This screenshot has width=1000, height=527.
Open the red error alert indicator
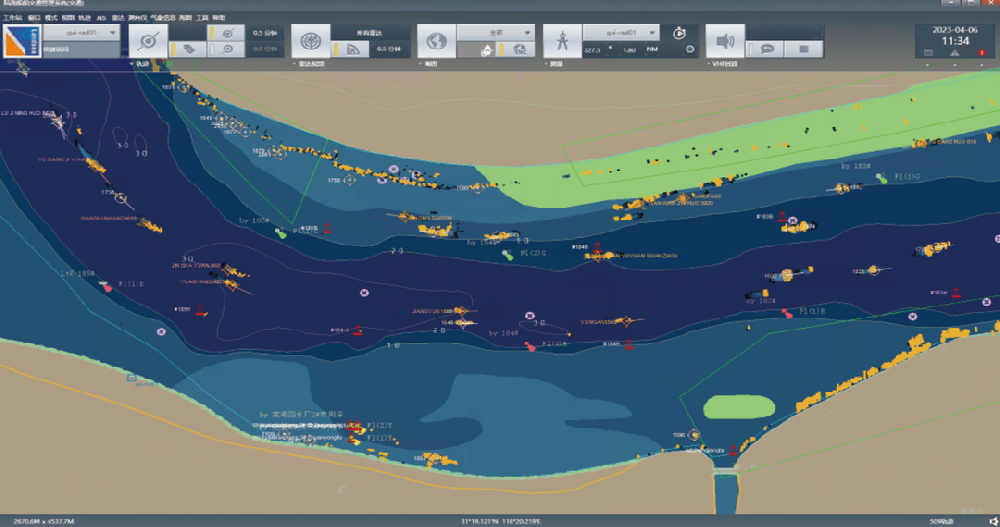coord(981,52)
